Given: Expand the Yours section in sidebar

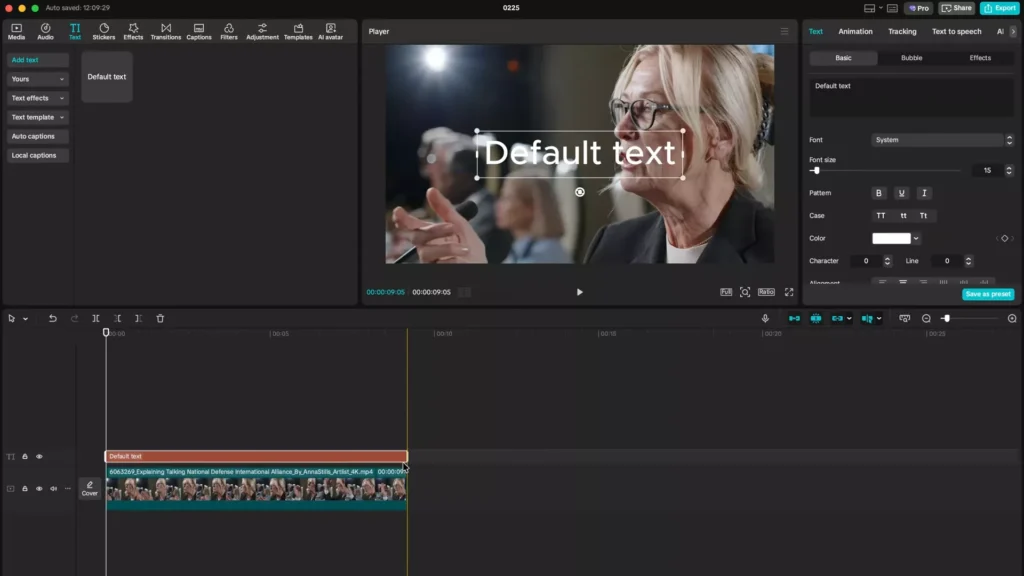Looking at the screenshot, I should [x=37, y=78].
